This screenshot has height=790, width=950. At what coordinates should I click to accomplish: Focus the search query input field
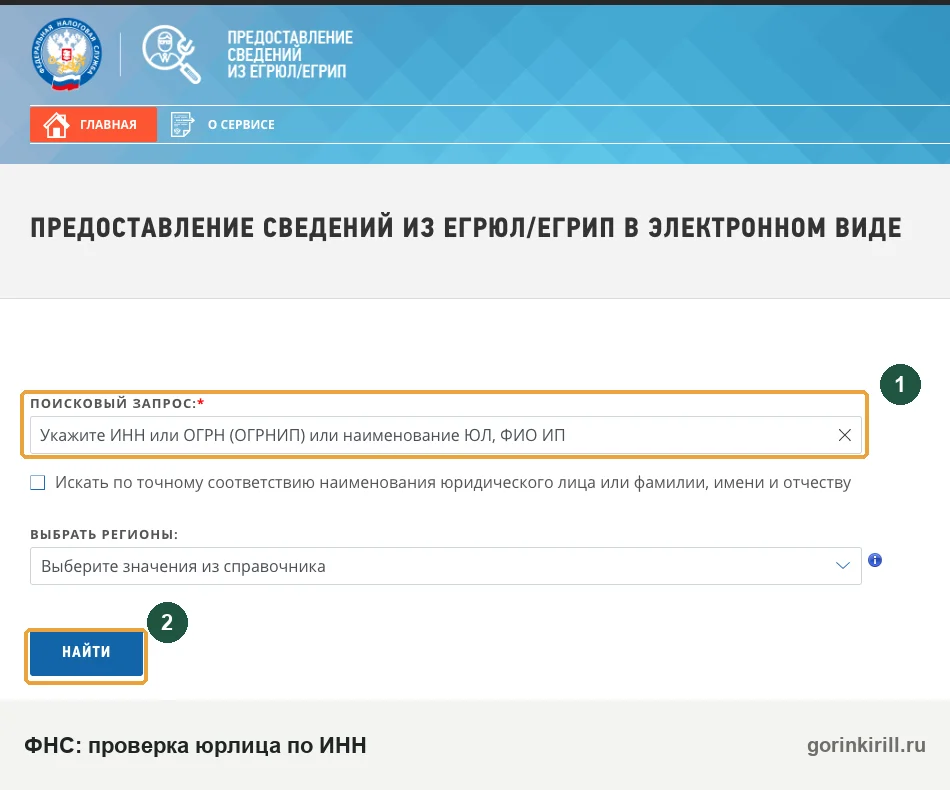click(445, 435)
